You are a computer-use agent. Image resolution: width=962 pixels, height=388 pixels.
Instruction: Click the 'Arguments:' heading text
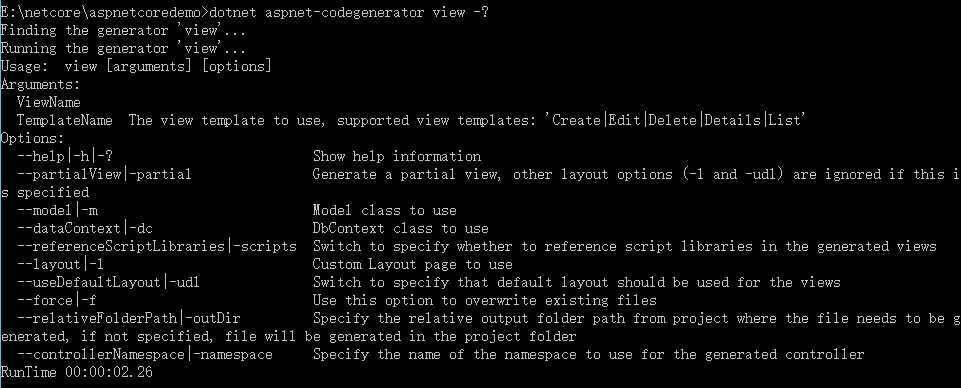40,84
